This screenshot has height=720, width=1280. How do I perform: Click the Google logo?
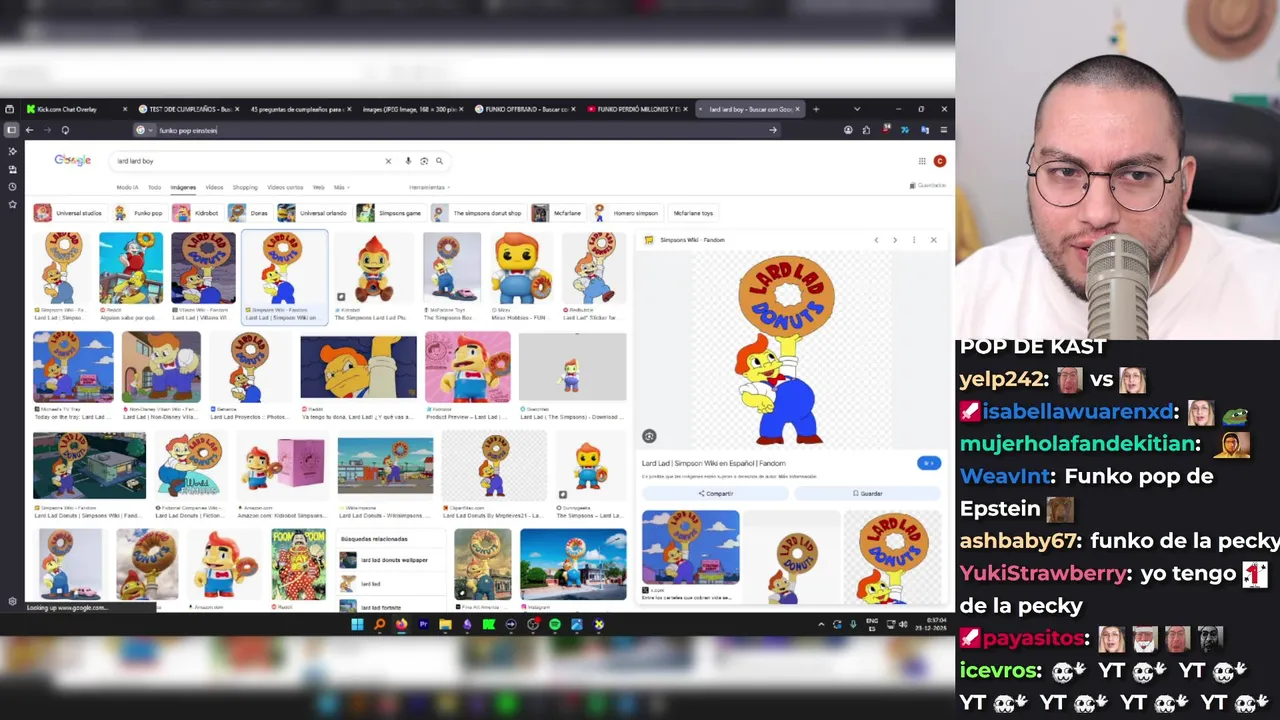(x=72, y=160)
